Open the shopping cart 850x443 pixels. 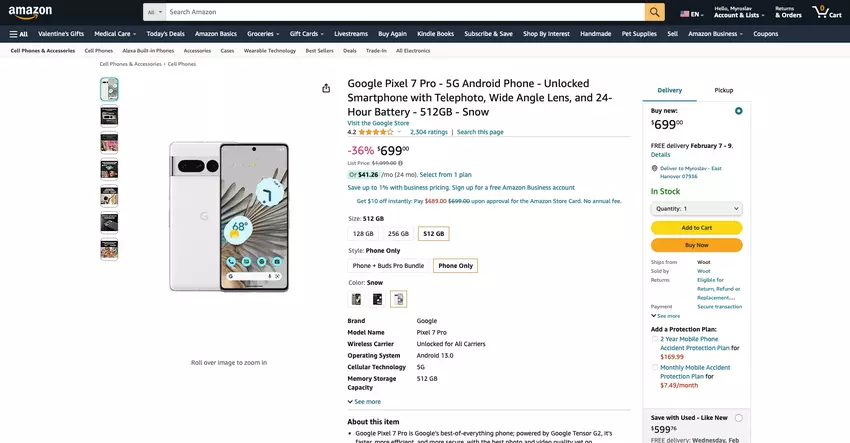click(x=826, y=12)
